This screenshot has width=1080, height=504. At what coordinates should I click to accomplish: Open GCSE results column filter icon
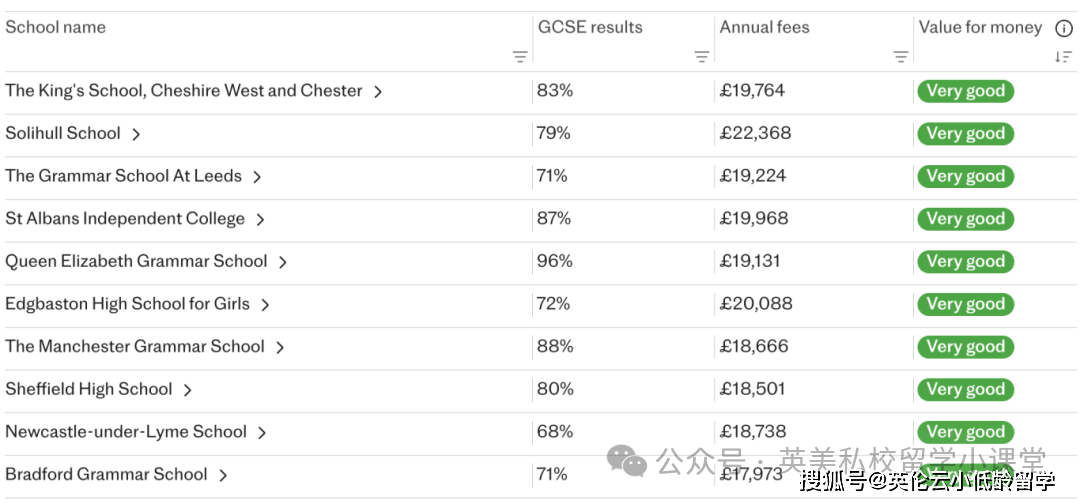[702, 57]
